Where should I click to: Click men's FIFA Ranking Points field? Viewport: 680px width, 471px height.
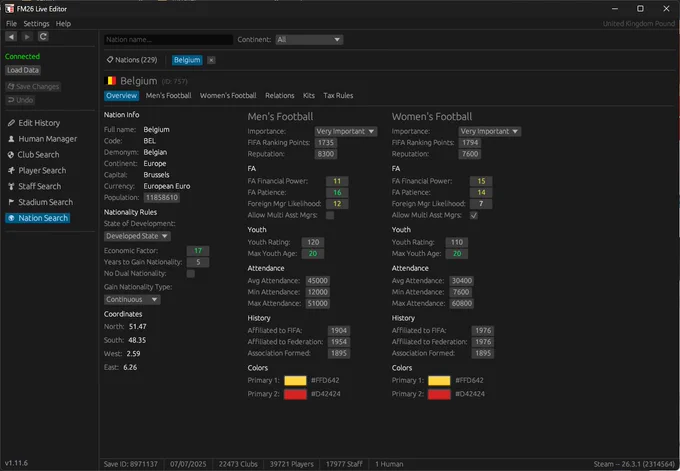coord(326,143)
